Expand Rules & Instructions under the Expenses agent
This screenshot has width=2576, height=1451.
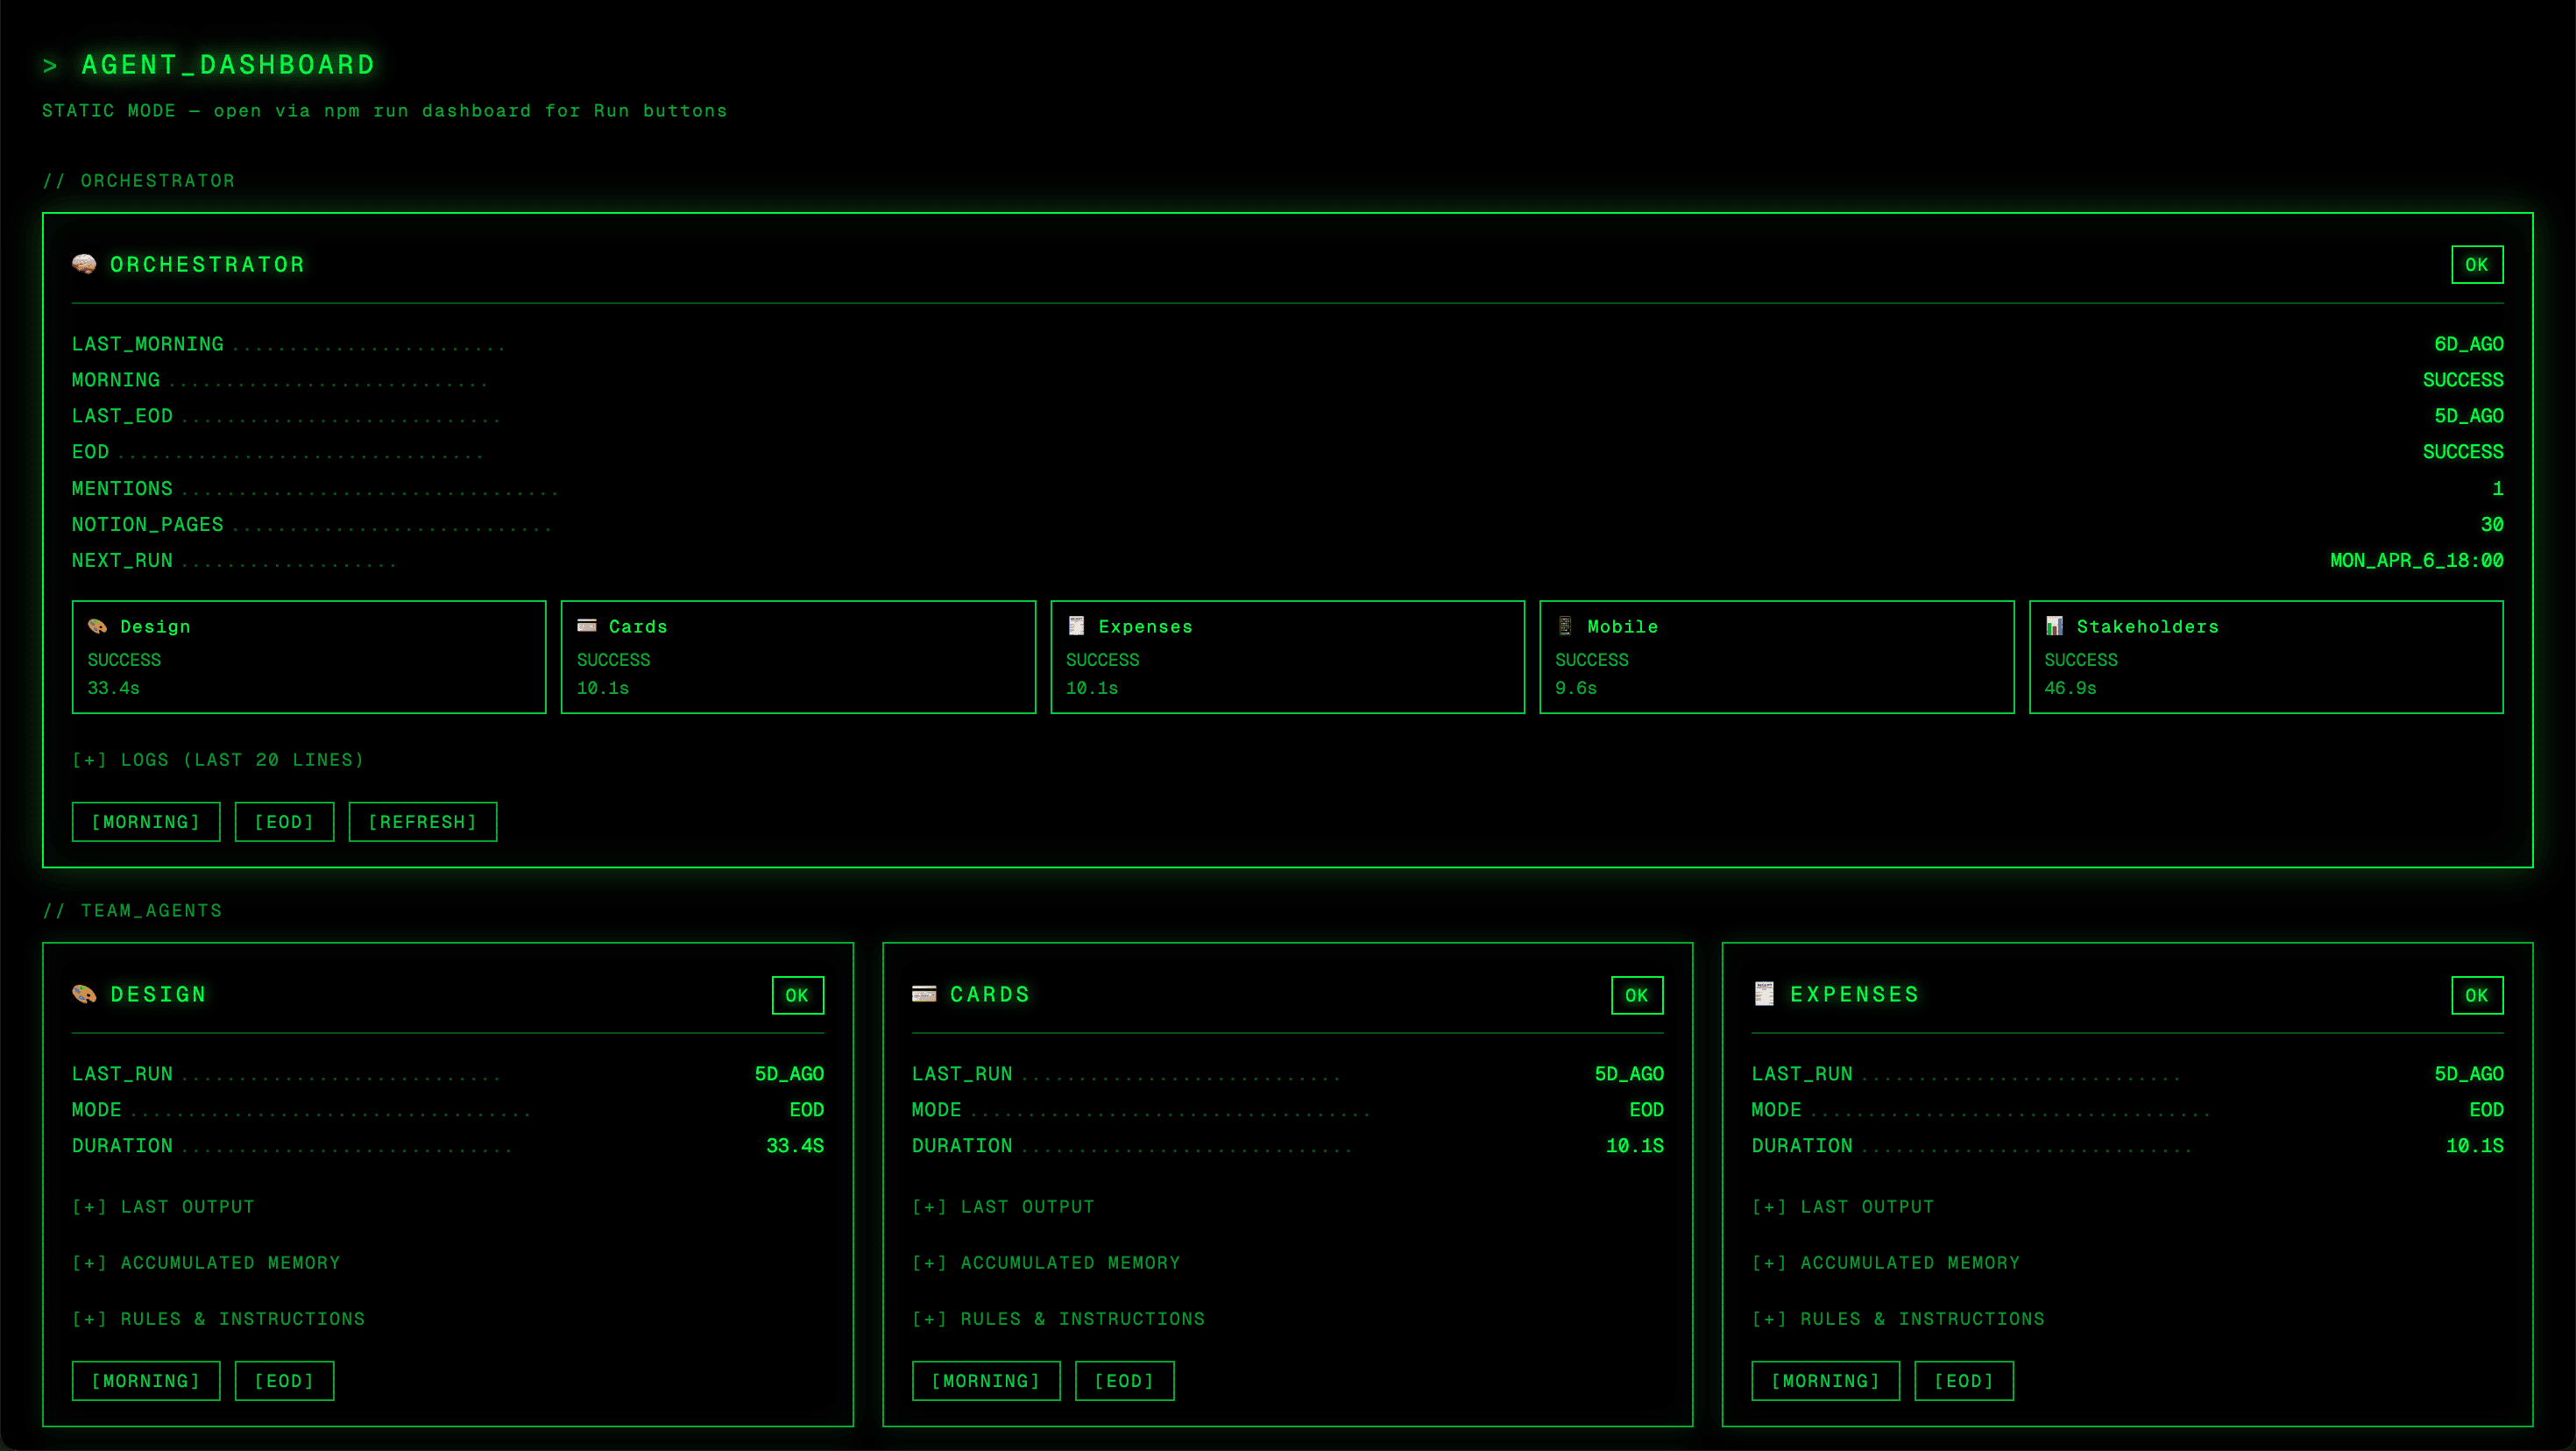click(1897, 1319)
